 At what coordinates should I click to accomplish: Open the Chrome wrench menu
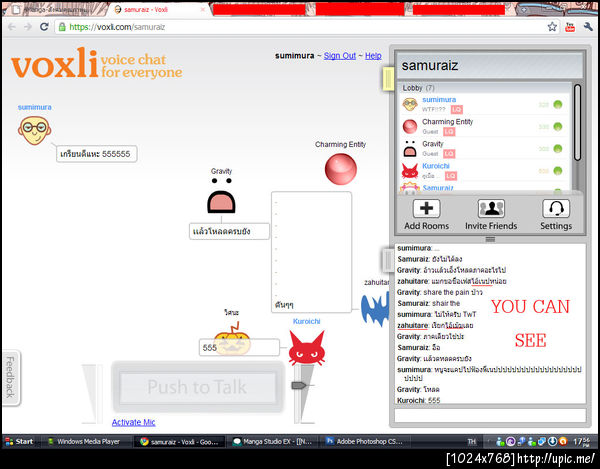(x=588, y=27)
